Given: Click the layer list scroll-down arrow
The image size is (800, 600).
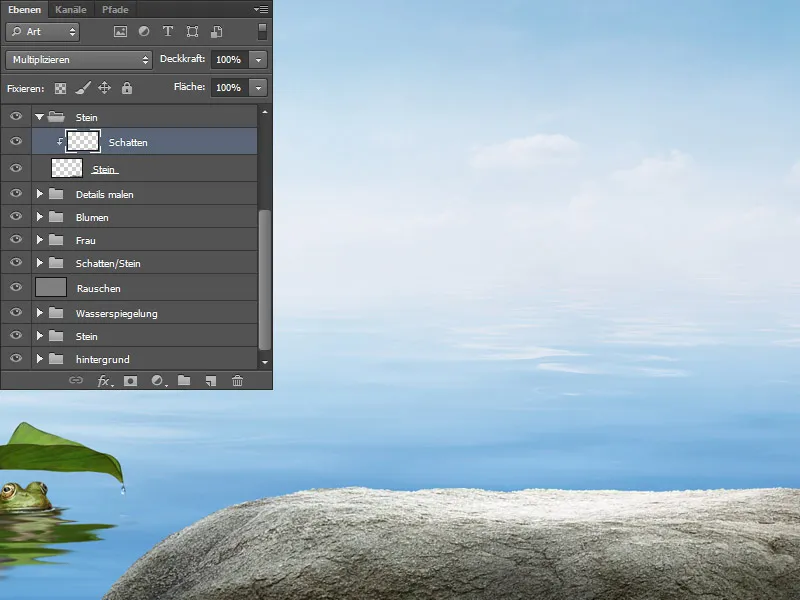Looking at the screenshot, I should click(264, 362).
